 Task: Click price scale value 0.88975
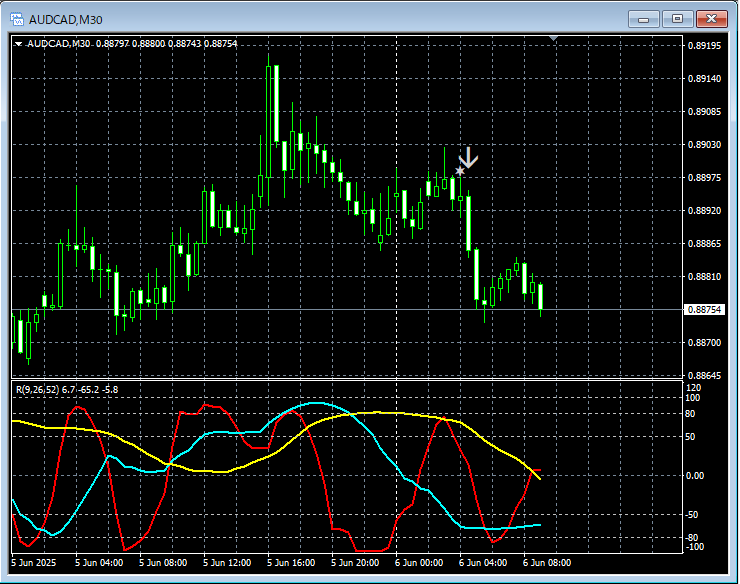click(705, 178)
